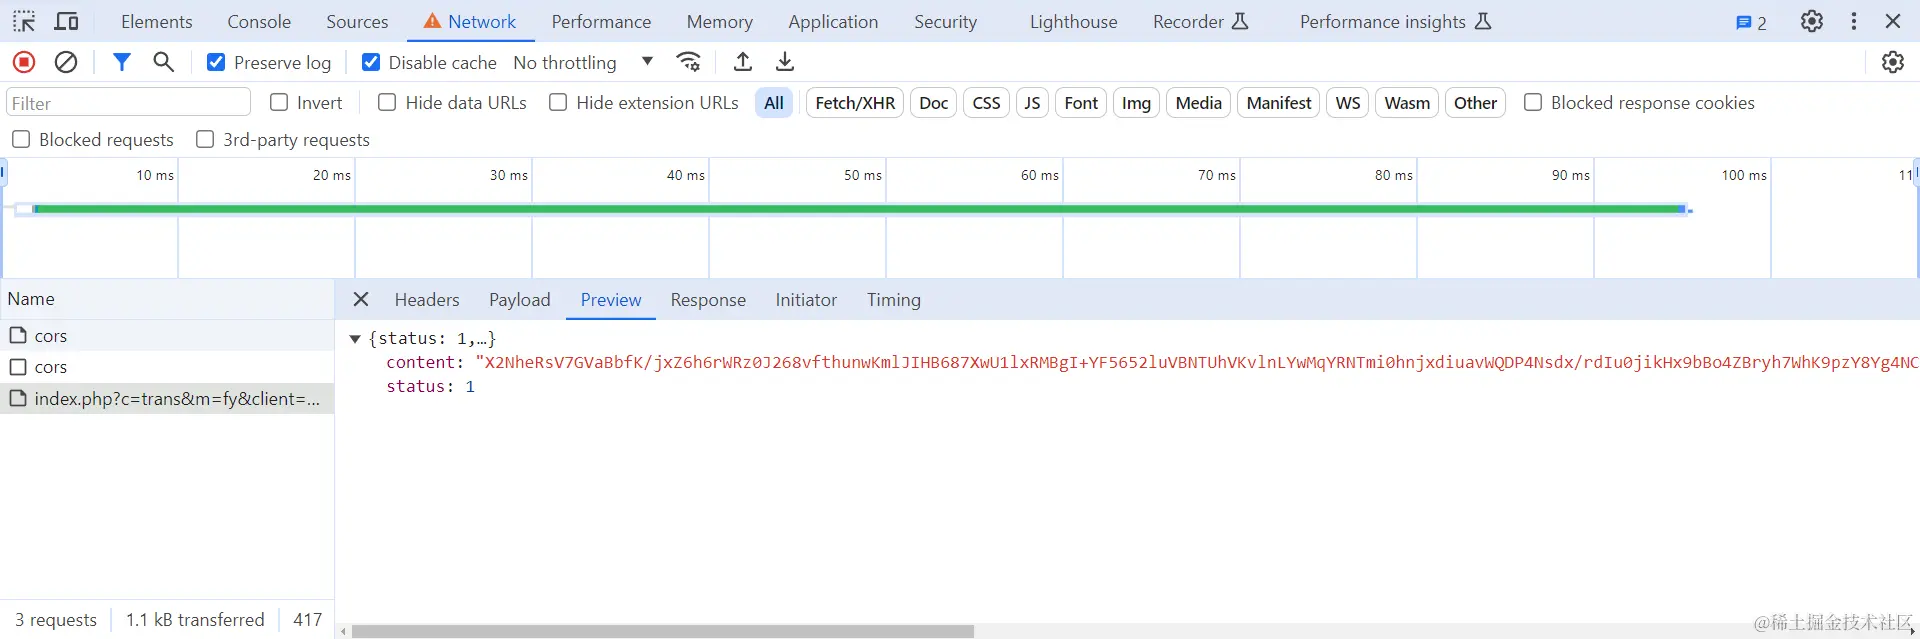Click the preview pane horizontal scrollbar
This screenshot has width=1920, height=639.
[662, 631]
